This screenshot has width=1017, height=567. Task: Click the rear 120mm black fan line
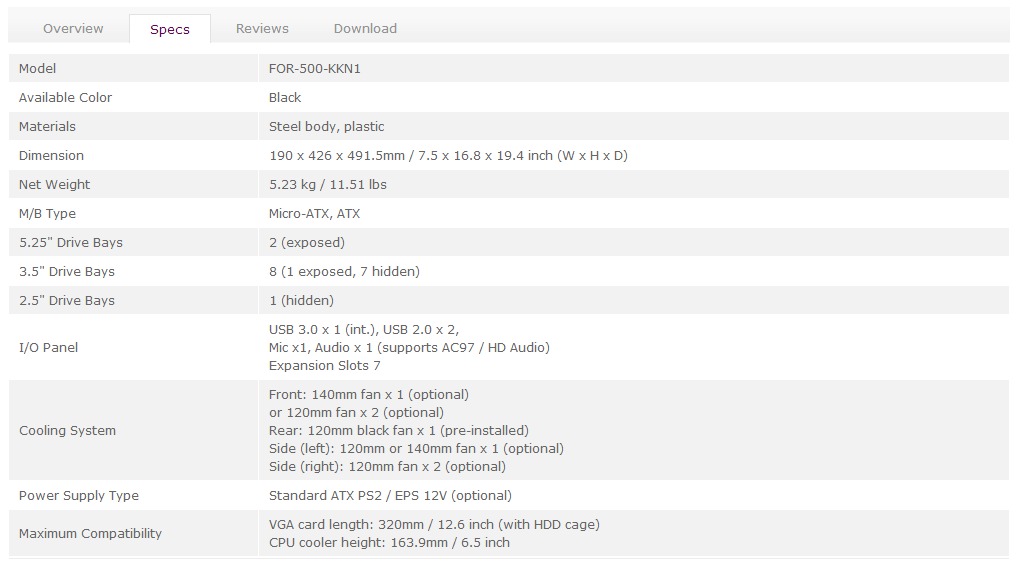398,431
